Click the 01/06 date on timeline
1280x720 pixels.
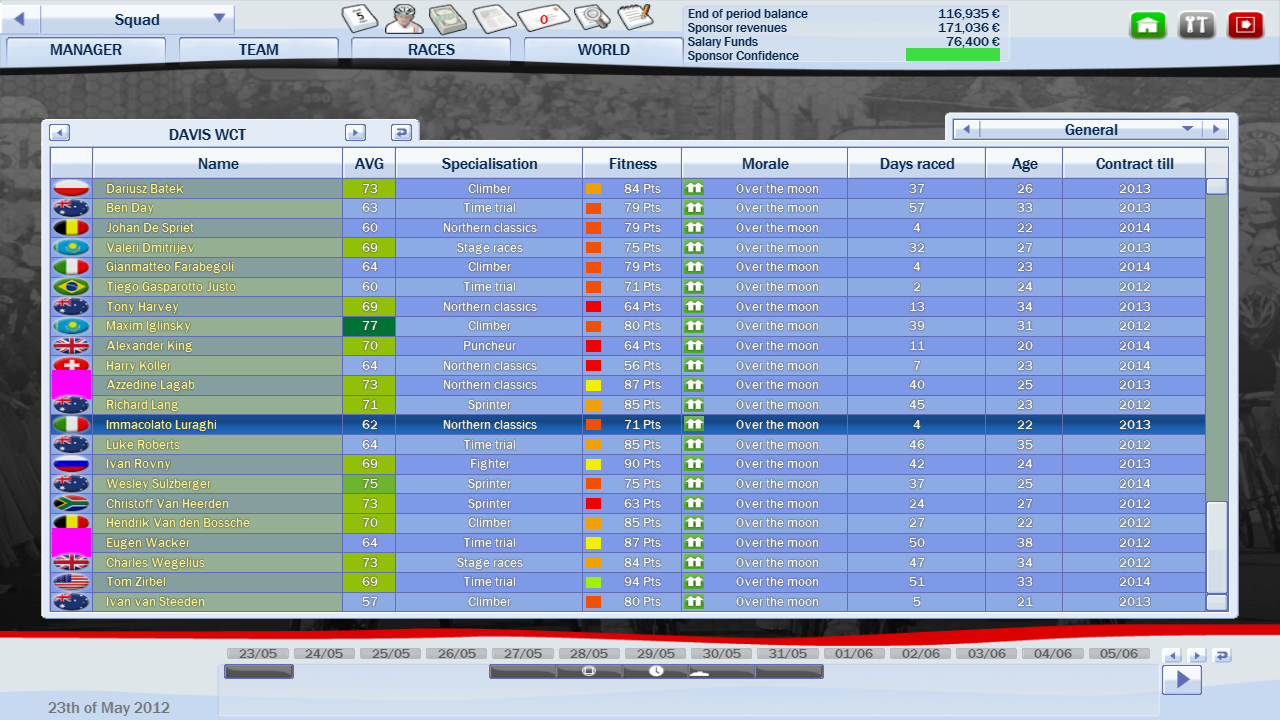[x=854, y=653]
